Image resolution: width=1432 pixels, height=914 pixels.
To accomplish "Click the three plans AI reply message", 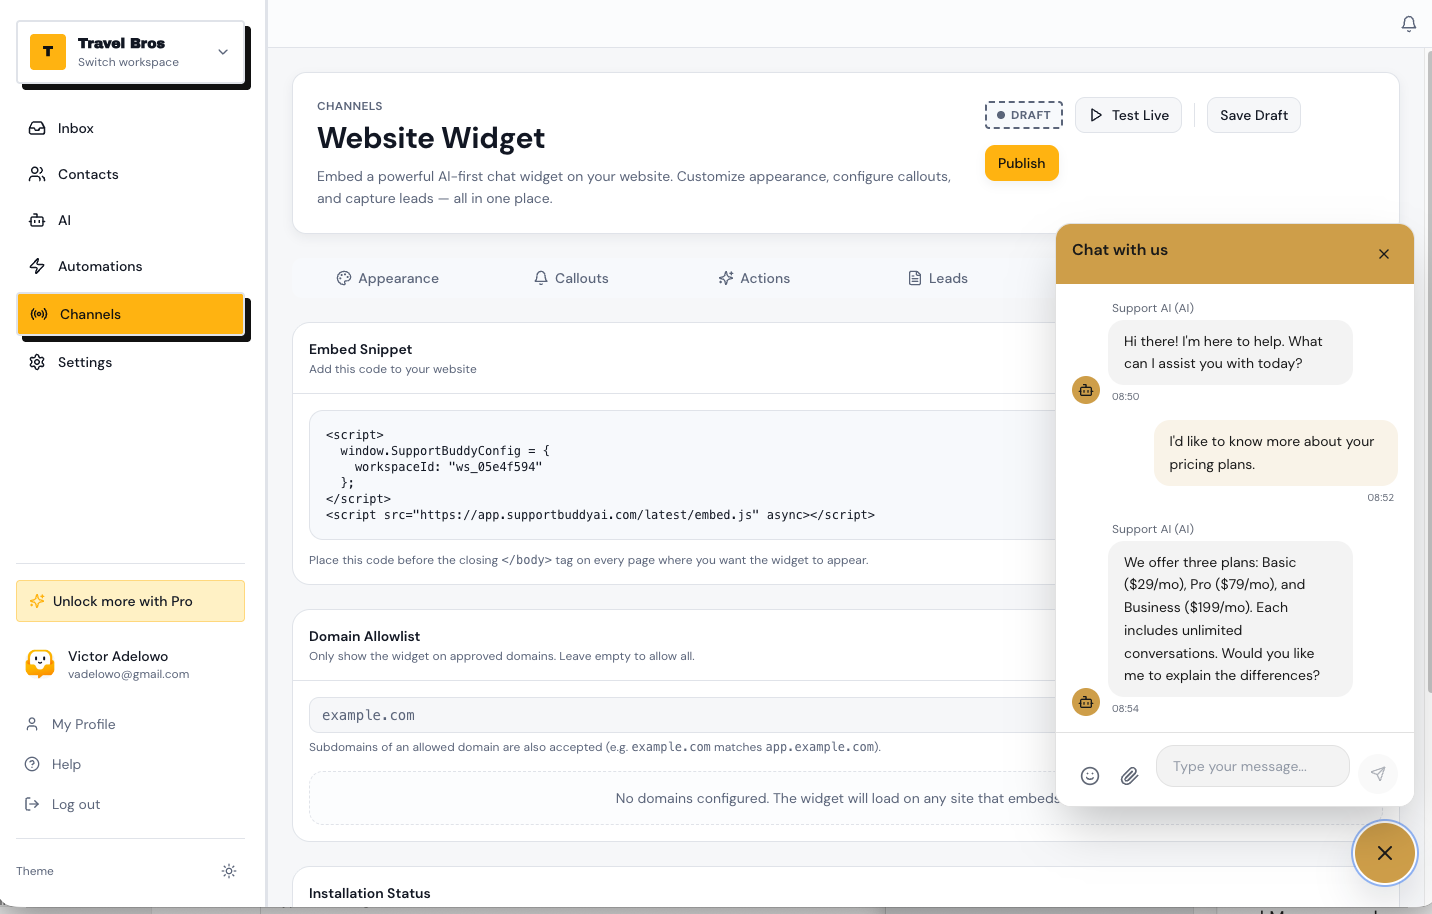I will click(1230, 619).
